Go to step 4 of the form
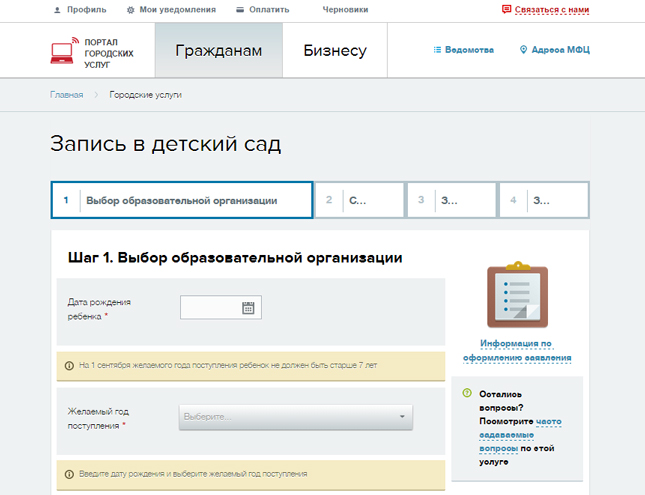This screenshot has width=645, height=495. (x=543, y=200)
